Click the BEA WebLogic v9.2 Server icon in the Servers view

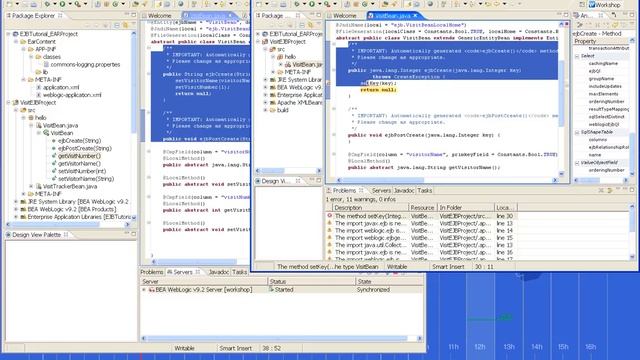pos(151,289)
